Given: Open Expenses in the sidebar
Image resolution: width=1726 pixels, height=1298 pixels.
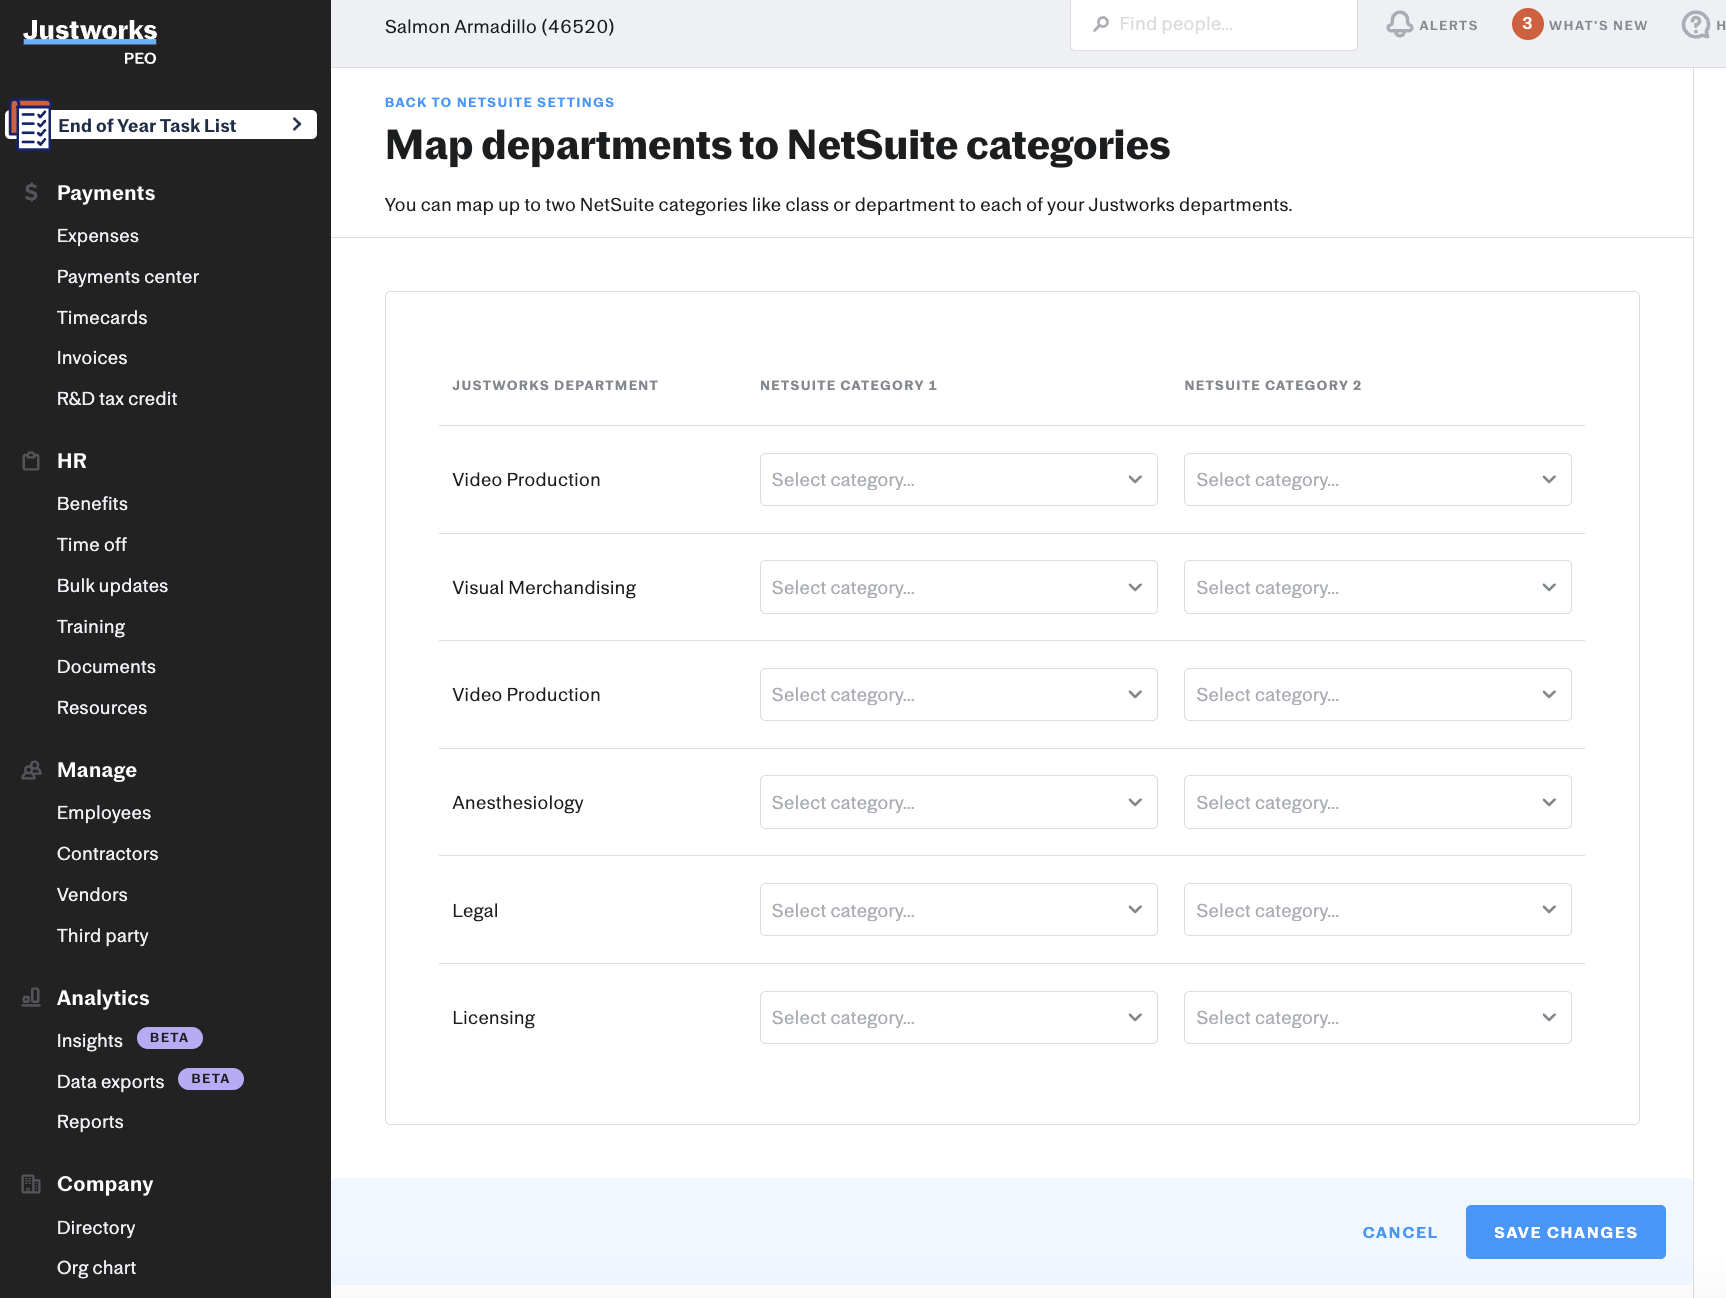Looking at the screenshot, I should tap(98, 236).
